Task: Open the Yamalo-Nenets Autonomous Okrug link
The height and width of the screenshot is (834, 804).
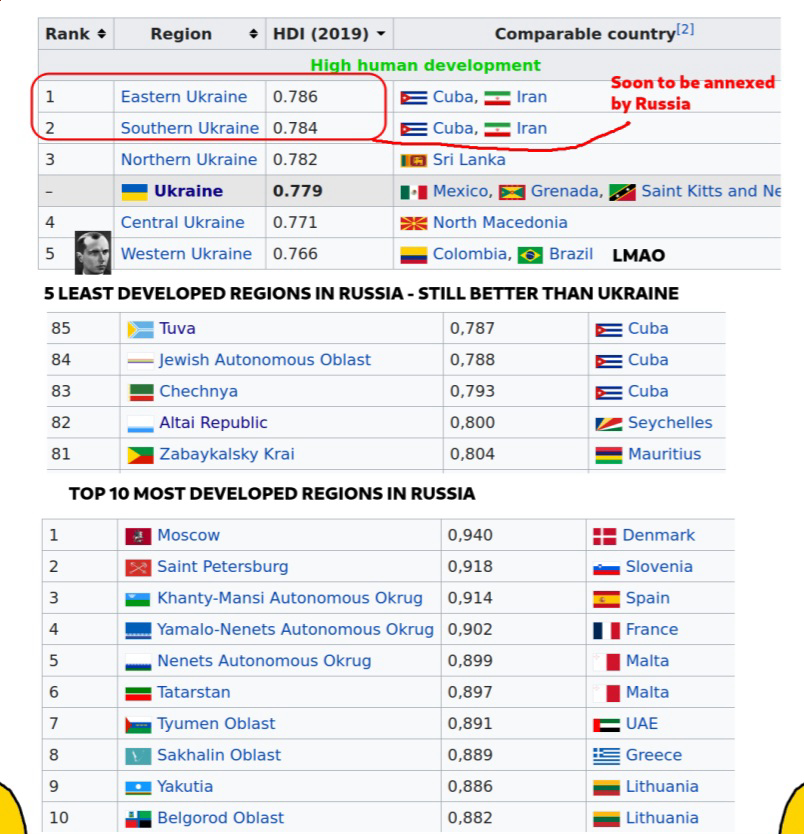Action: pos(295,629)
